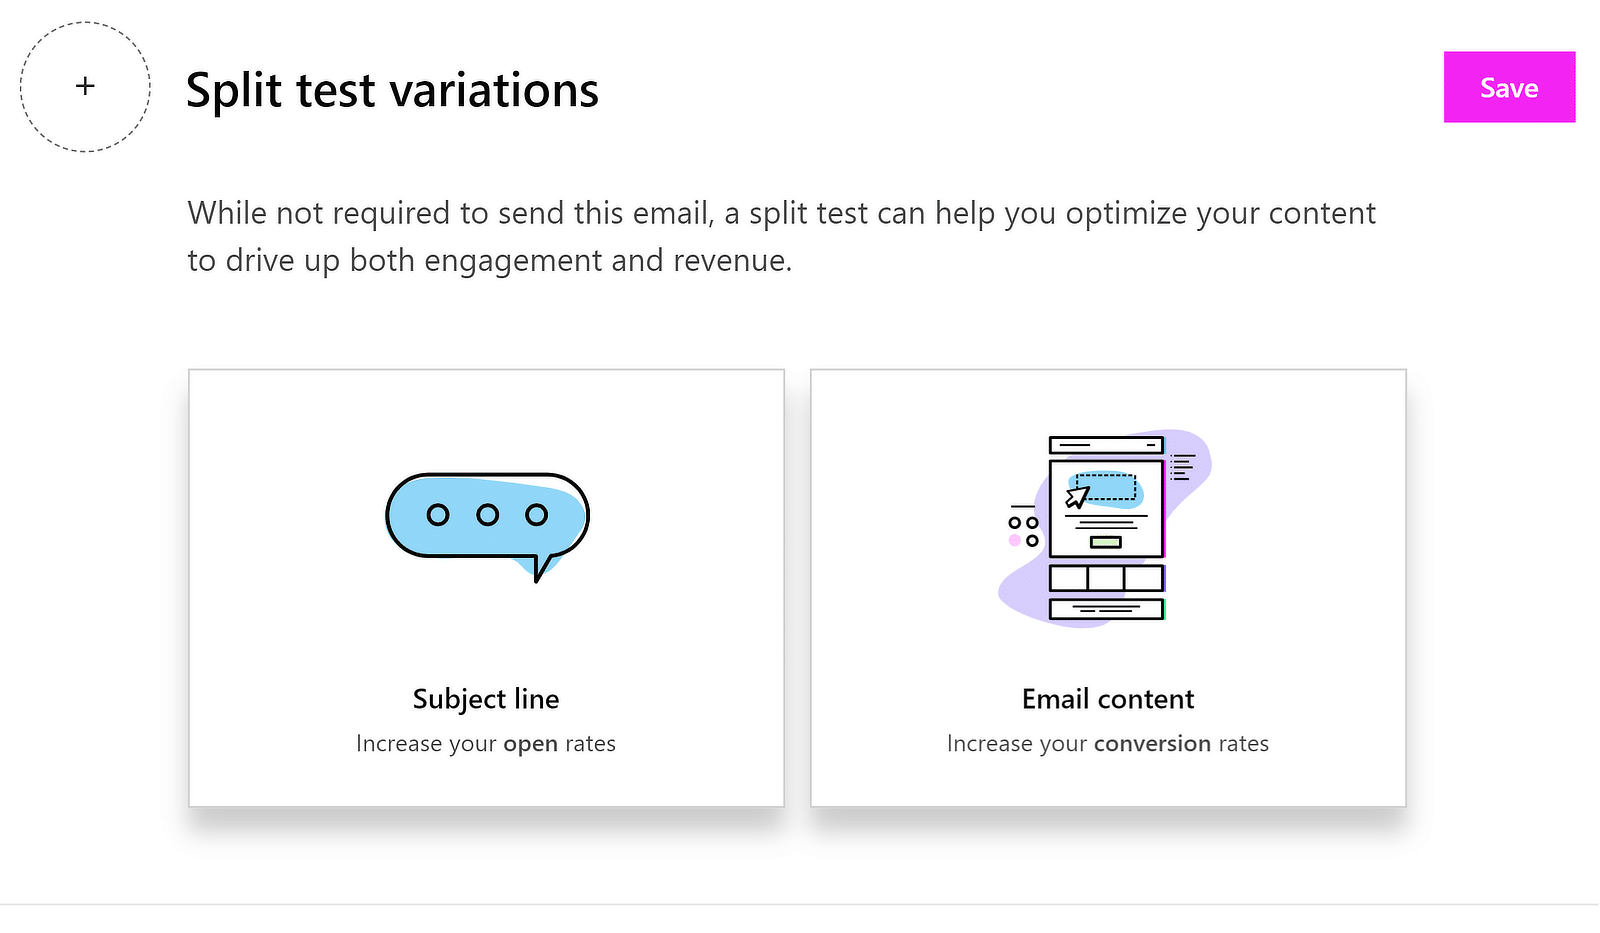1600x933 pixels.
Task: Click Increase your open rates text
Action: pos(486,743)
